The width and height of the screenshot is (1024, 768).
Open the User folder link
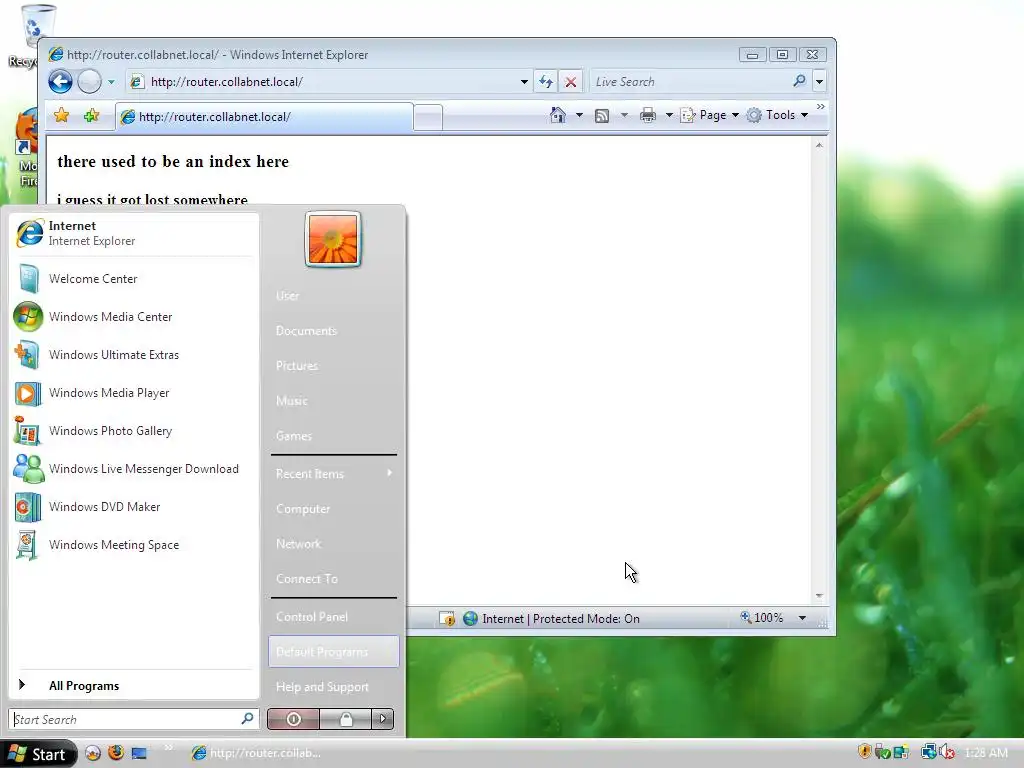333,296
